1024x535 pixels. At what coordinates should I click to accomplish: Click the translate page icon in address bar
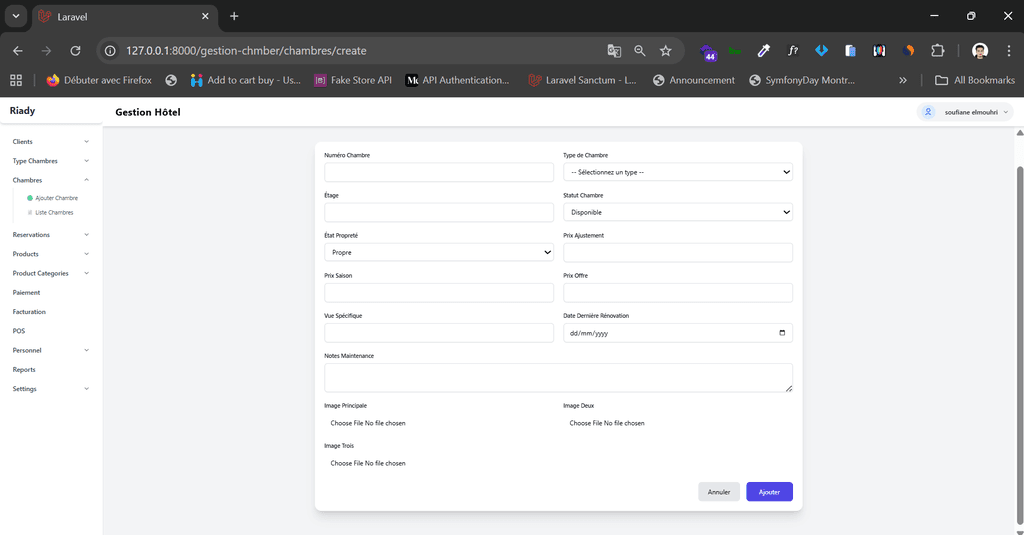pyautogui.click(x=614, y=51)
